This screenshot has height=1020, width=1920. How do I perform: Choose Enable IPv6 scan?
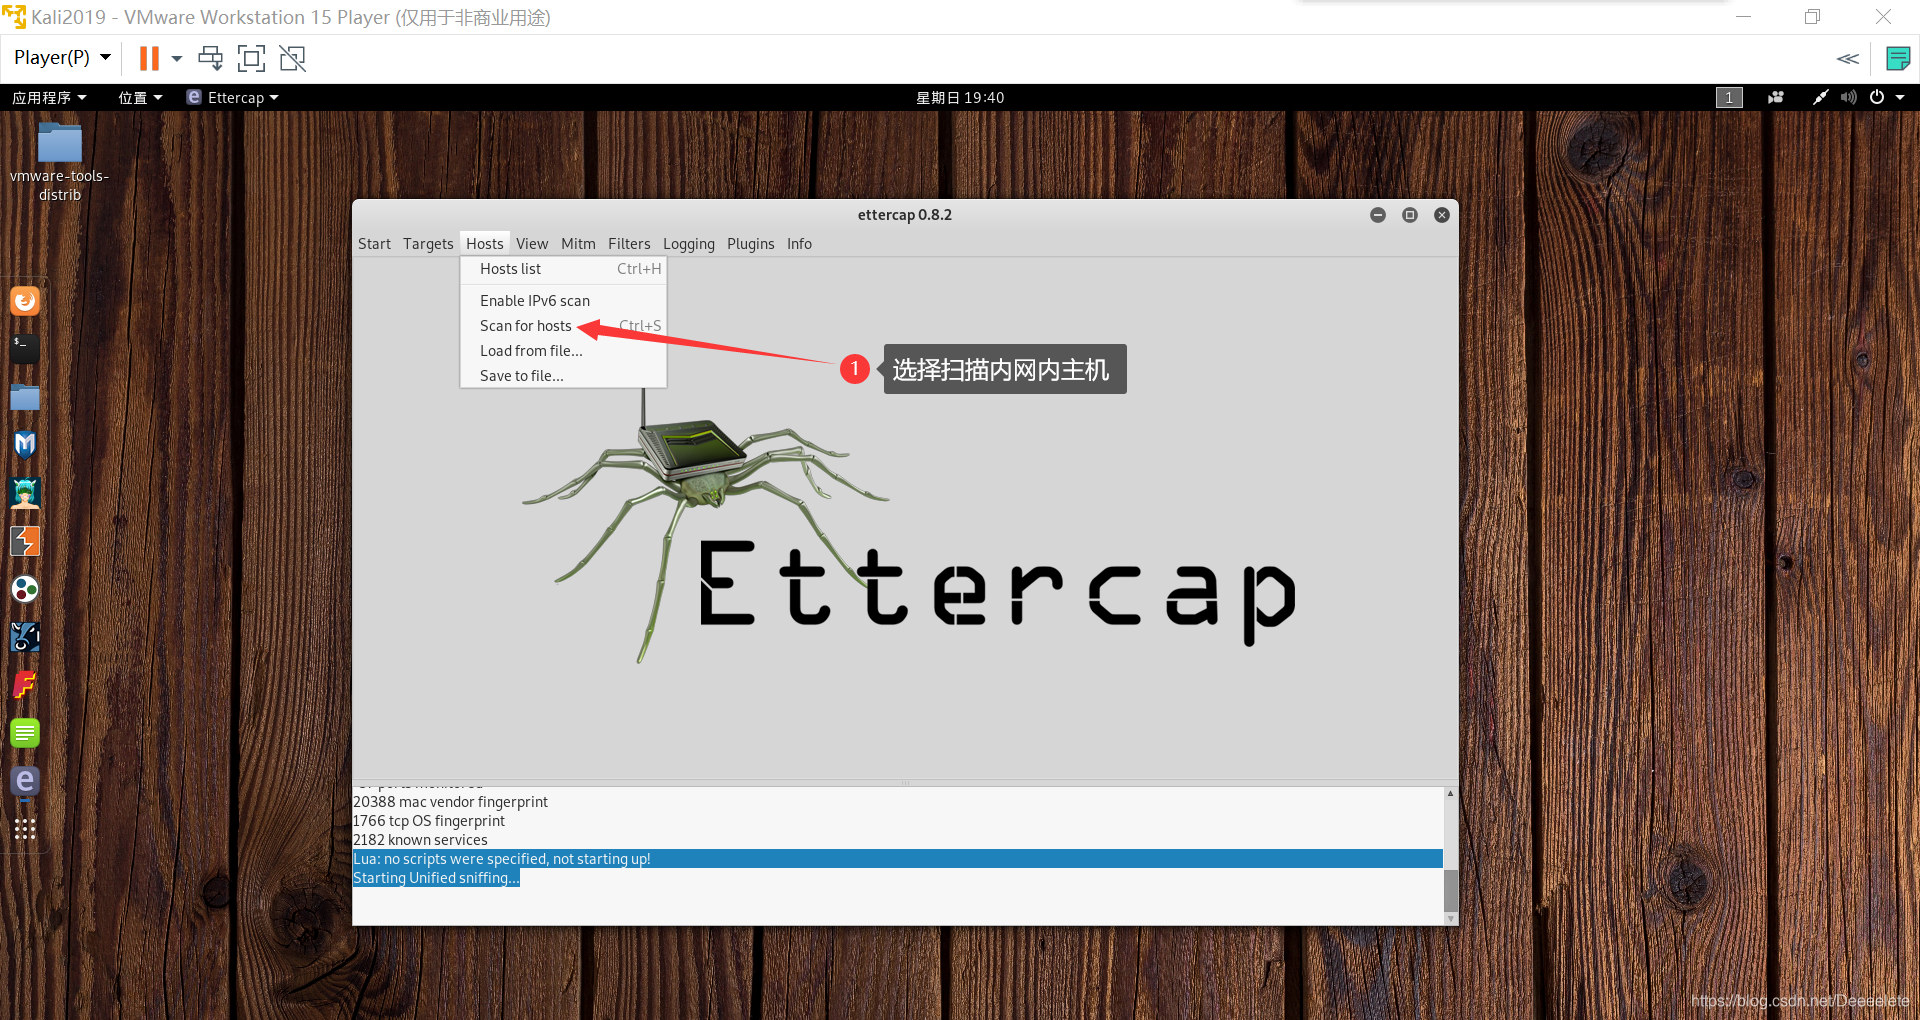563,301
